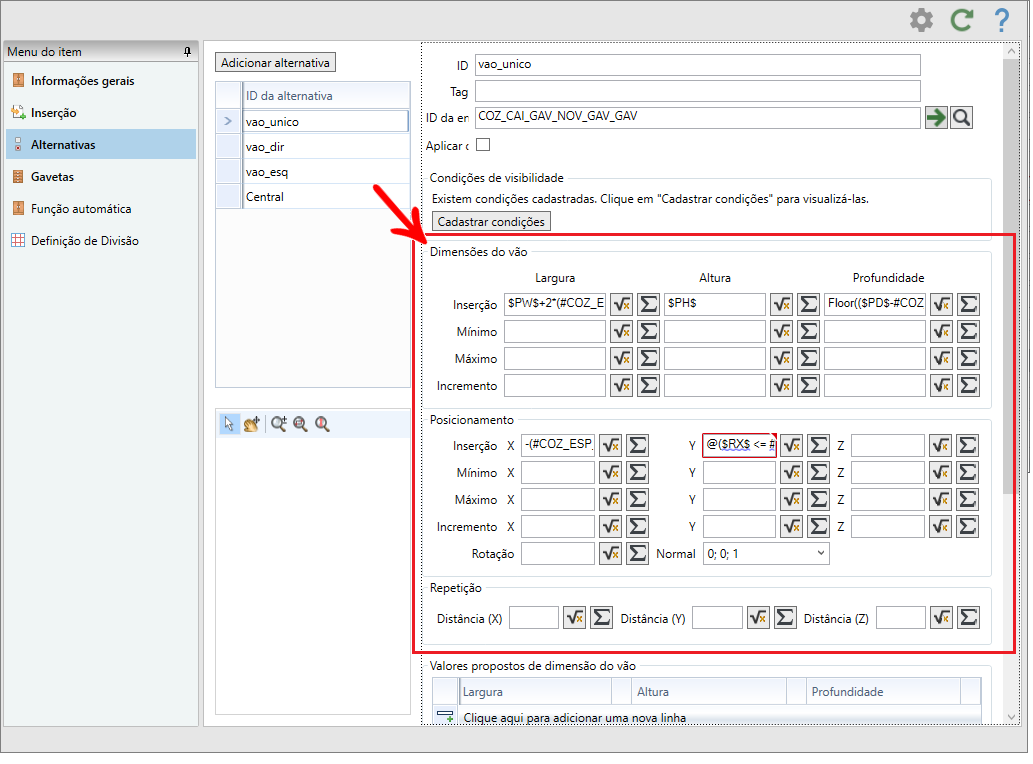Select the vao_unico alternative row

click(313, 122)
